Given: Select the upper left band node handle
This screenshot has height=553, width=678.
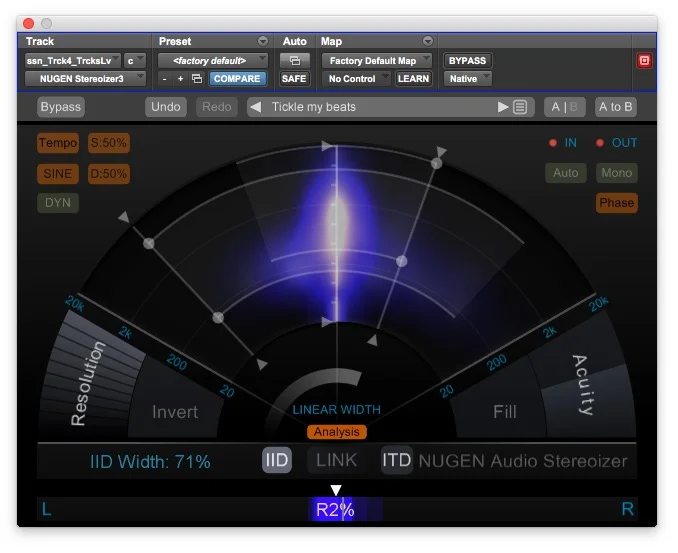Looking at the screenshot, I should 149,243.
